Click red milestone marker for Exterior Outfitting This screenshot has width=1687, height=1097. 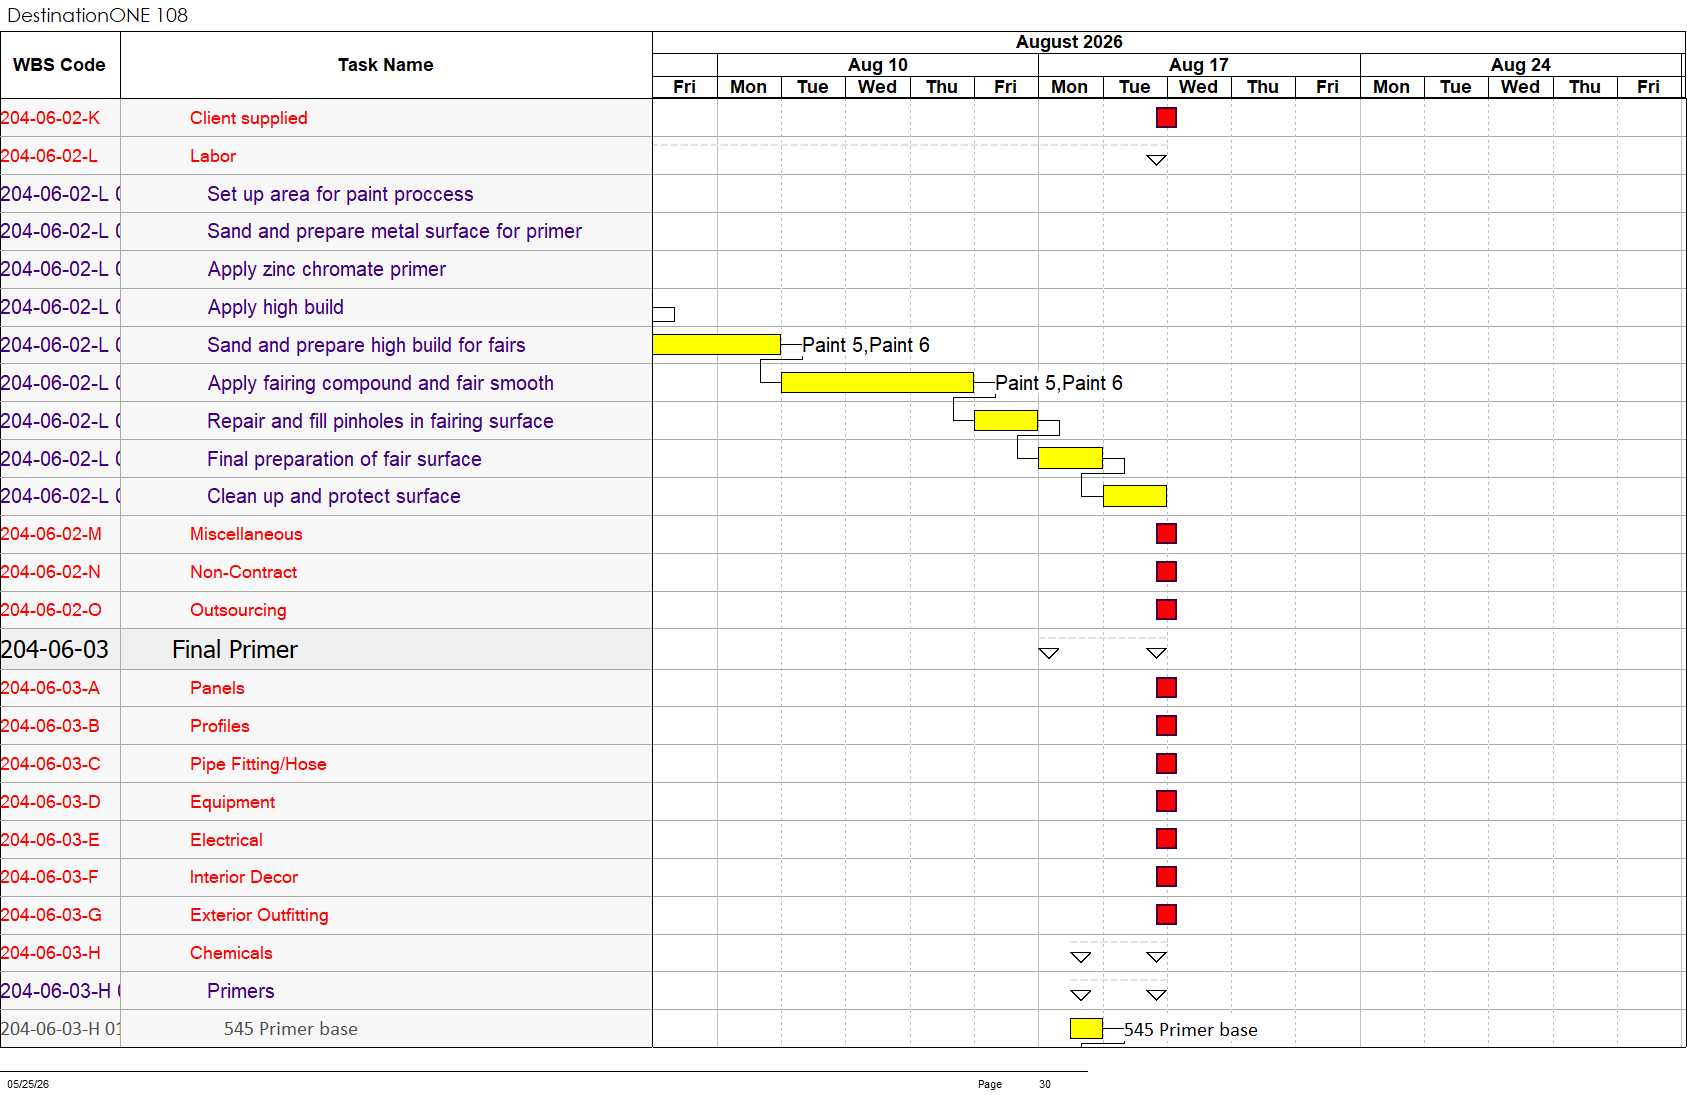click(1166, 915)
